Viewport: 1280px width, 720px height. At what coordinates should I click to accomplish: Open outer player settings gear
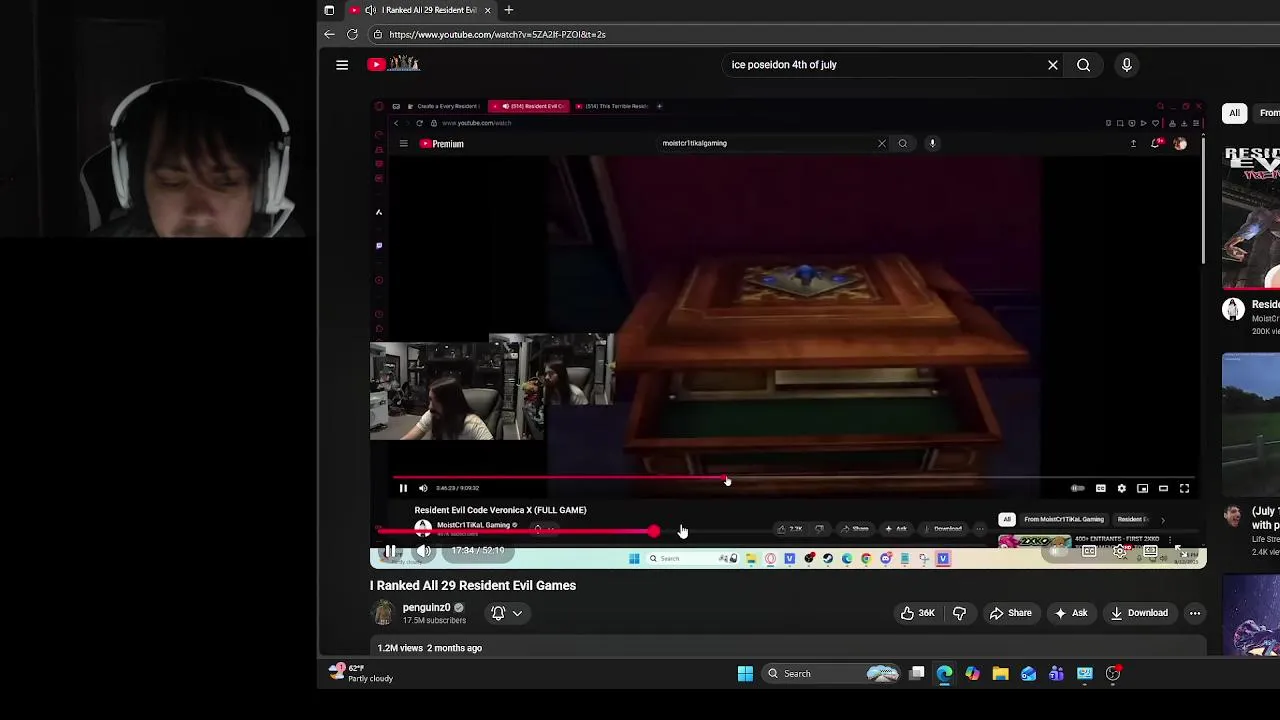point(1120,552)
